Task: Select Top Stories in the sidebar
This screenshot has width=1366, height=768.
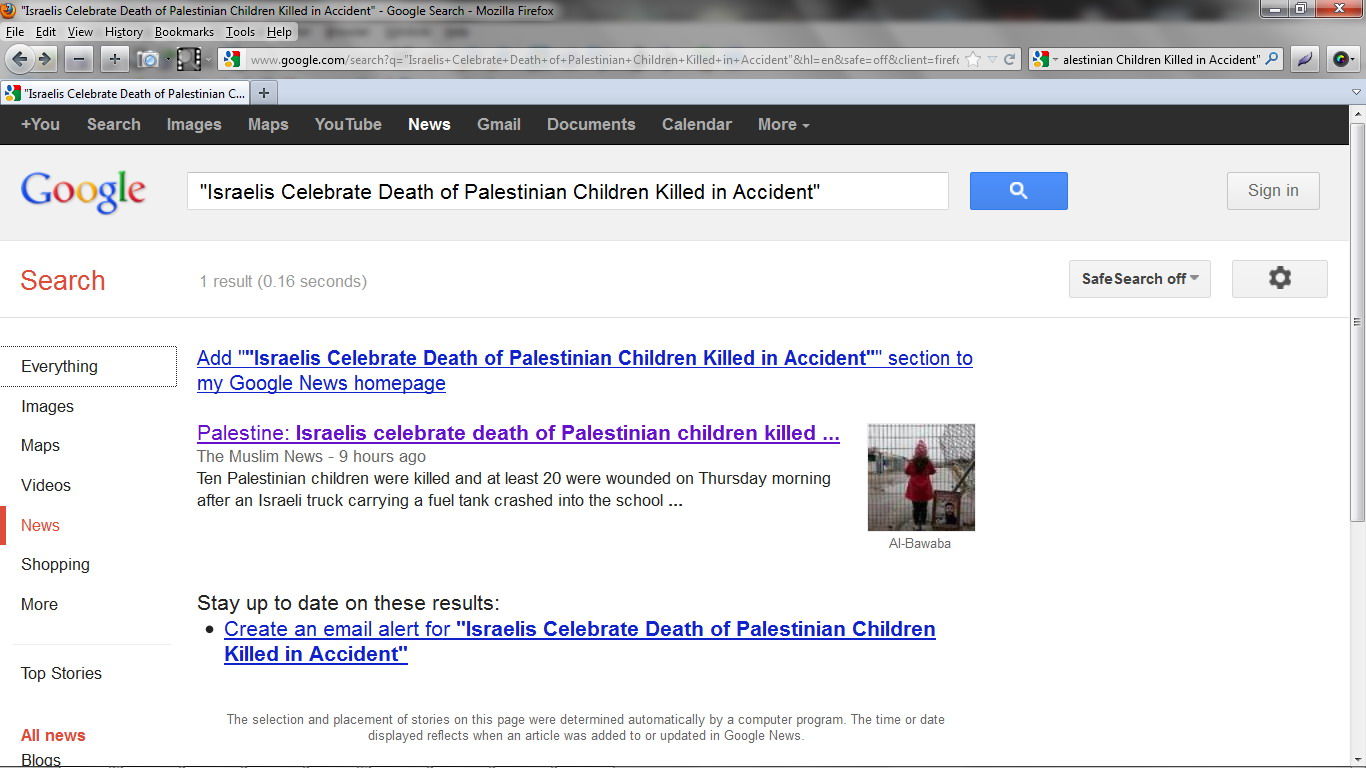Action: 61,673
